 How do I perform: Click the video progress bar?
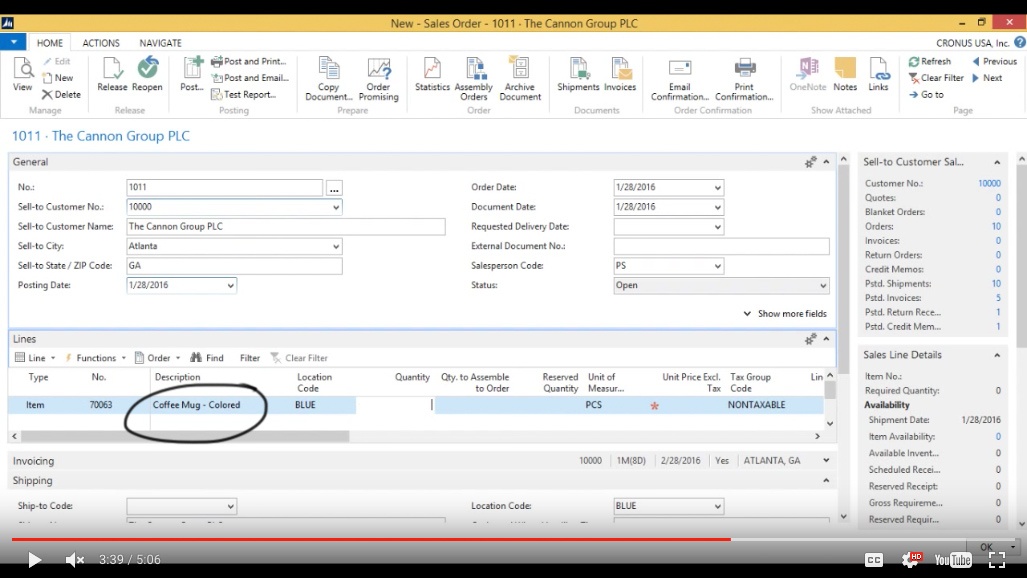point(500,540)
